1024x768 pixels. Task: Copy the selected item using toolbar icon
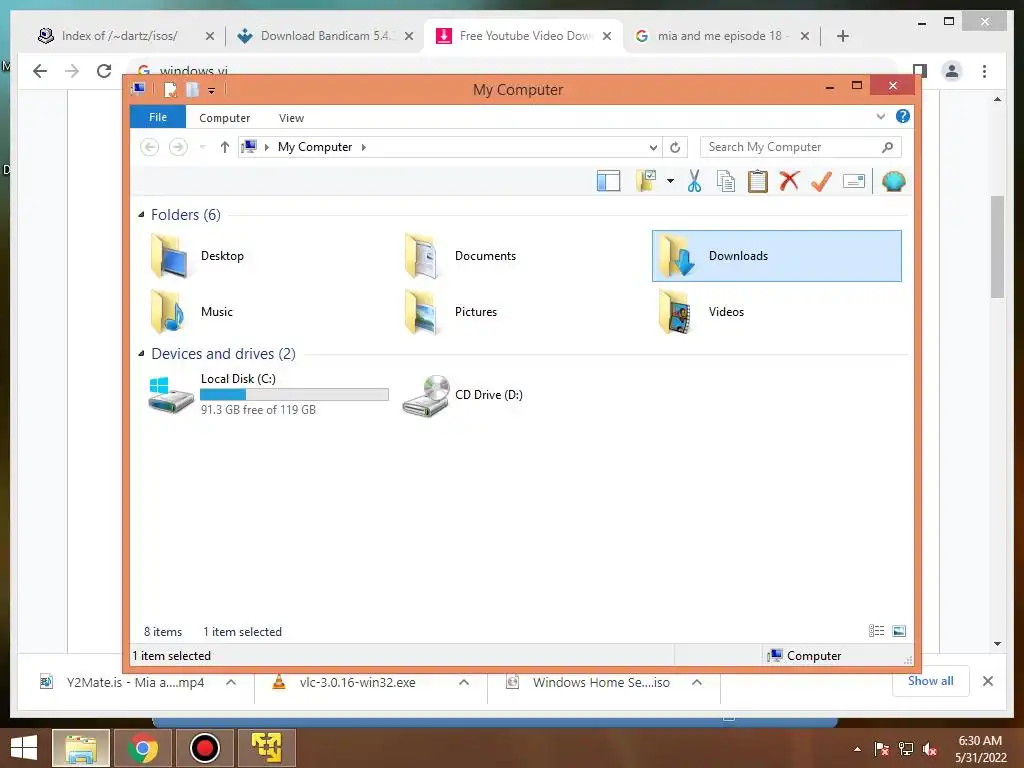point(726,181)
